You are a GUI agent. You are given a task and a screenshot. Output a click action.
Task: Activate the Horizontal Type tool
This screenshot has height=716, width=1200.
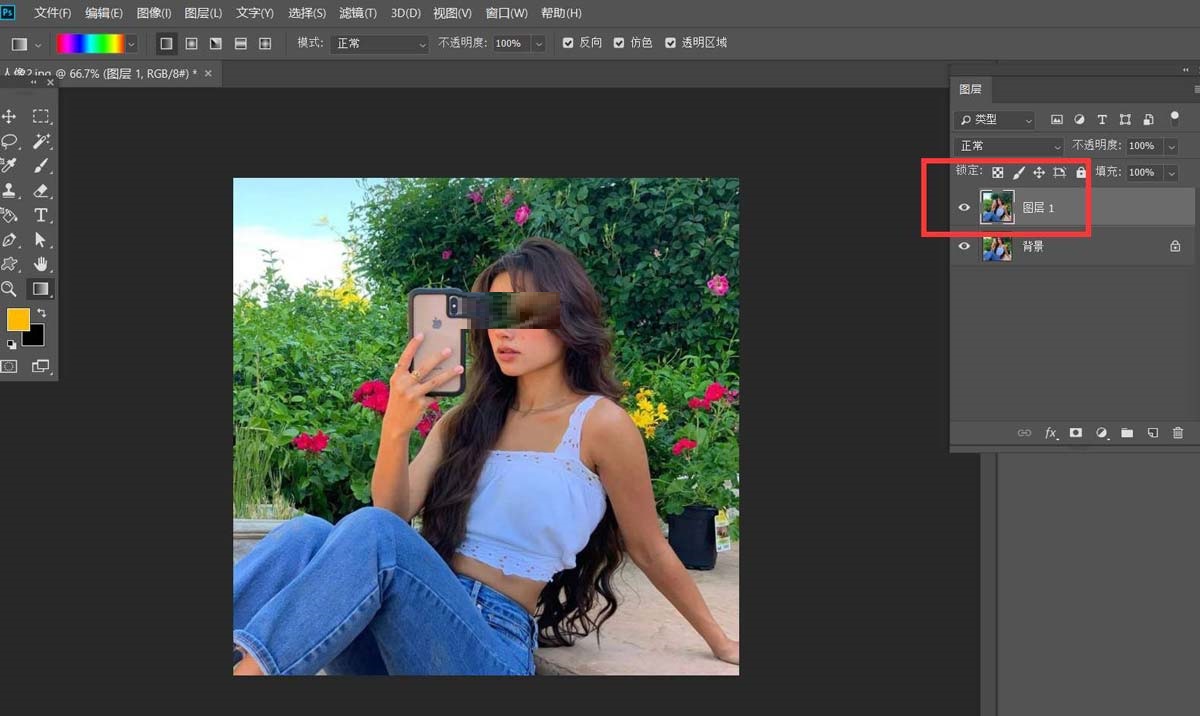(41, 215)
